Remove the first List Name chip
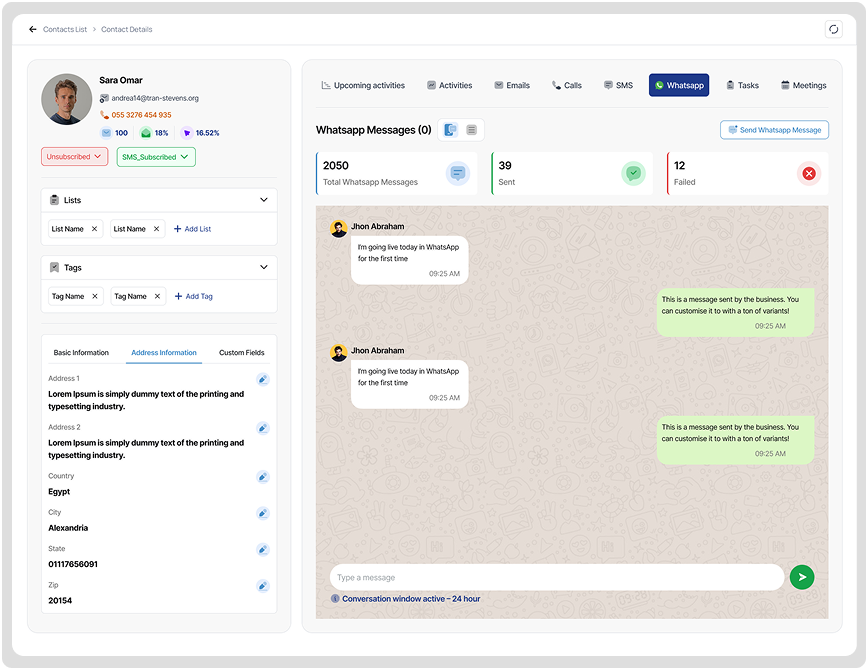 95,229
